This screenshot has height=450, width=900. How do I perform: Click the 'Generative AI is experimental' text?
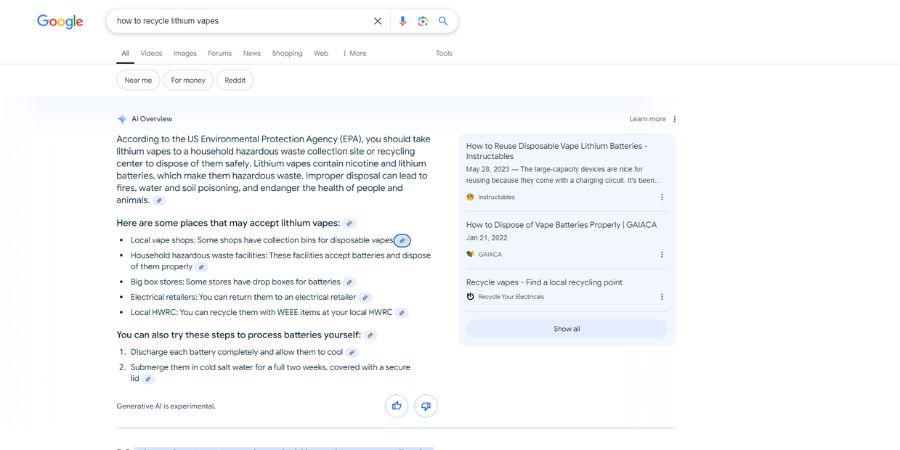pos(166,406)
